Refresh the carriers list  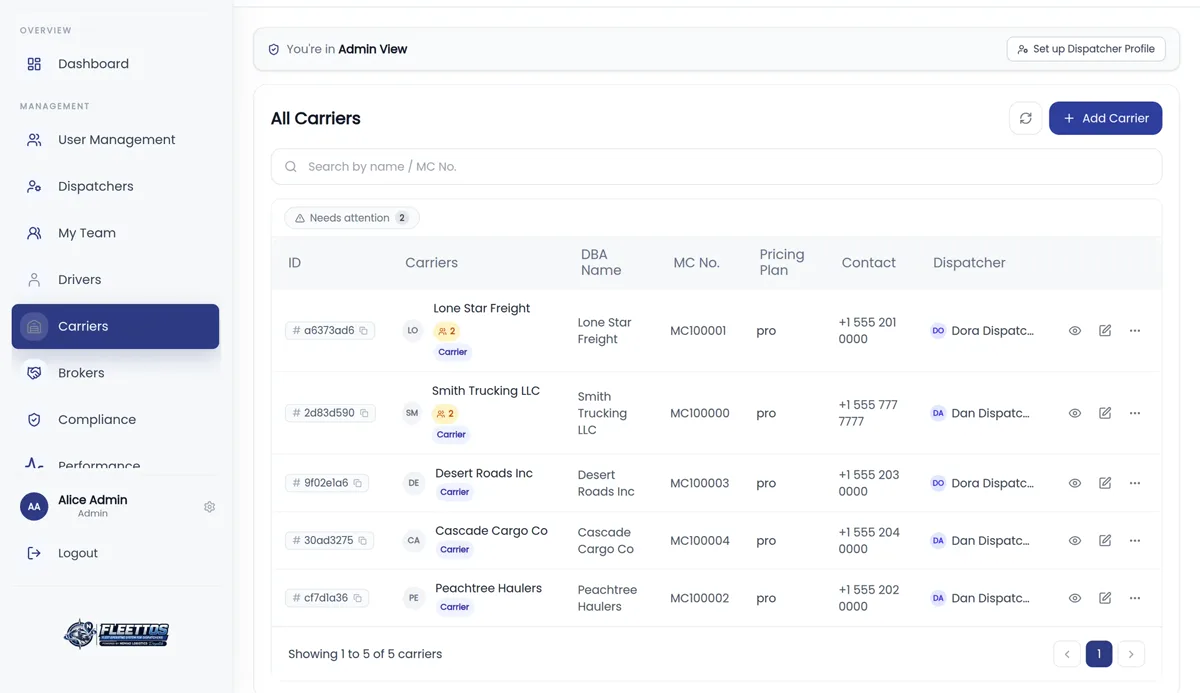1025,118
